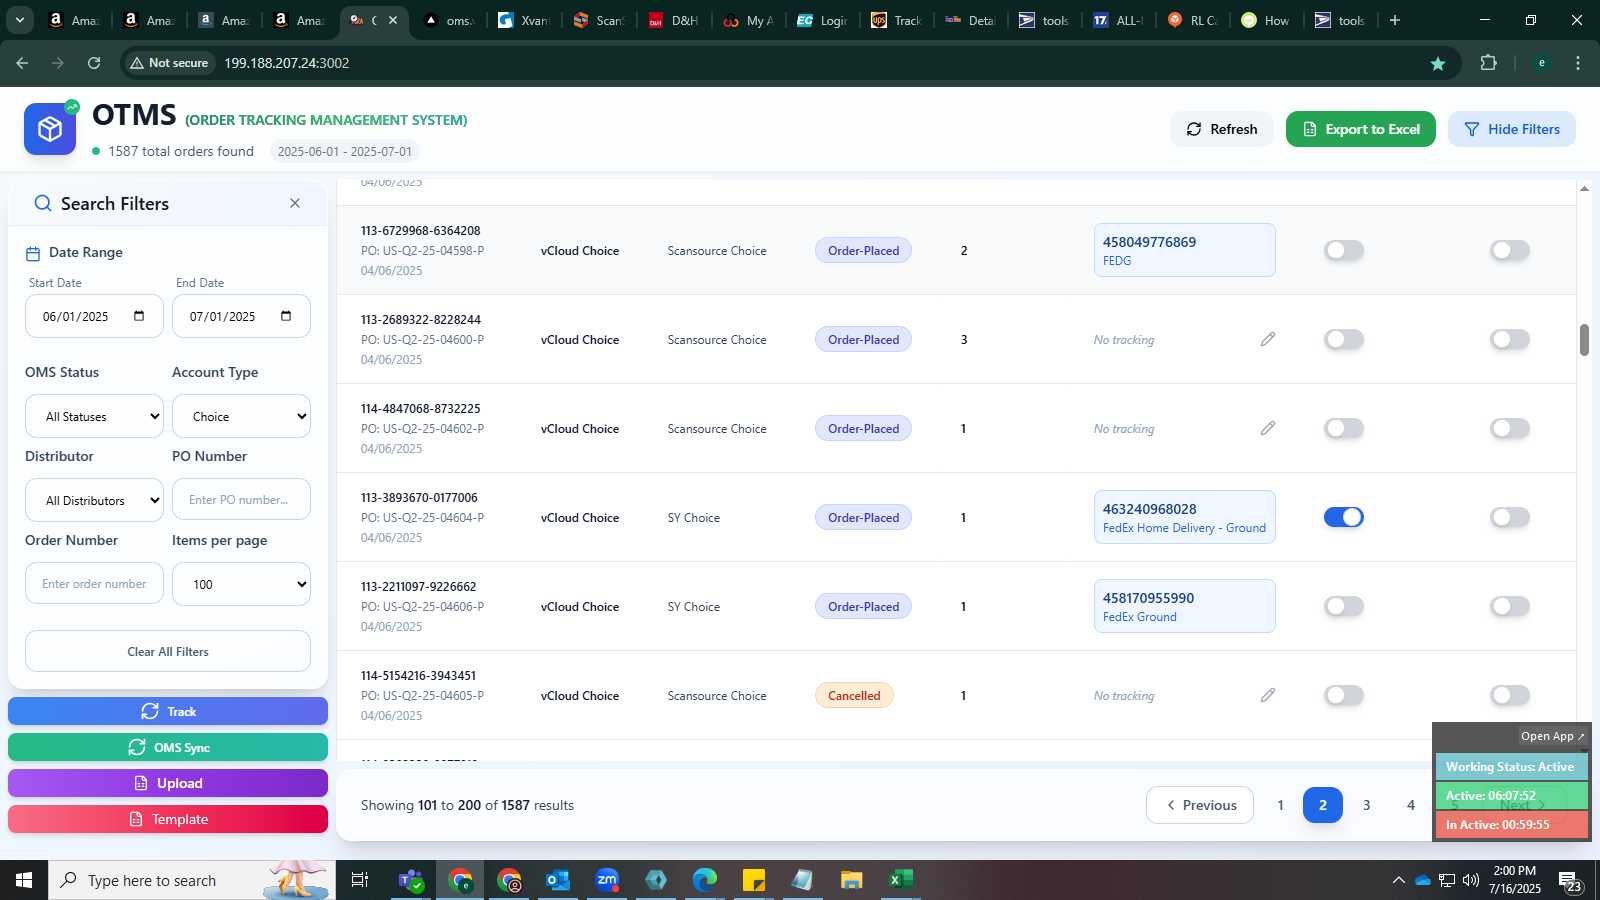Open the tab search dropdown arrow
Screen dimensions: 1600x900
(19, 20)
